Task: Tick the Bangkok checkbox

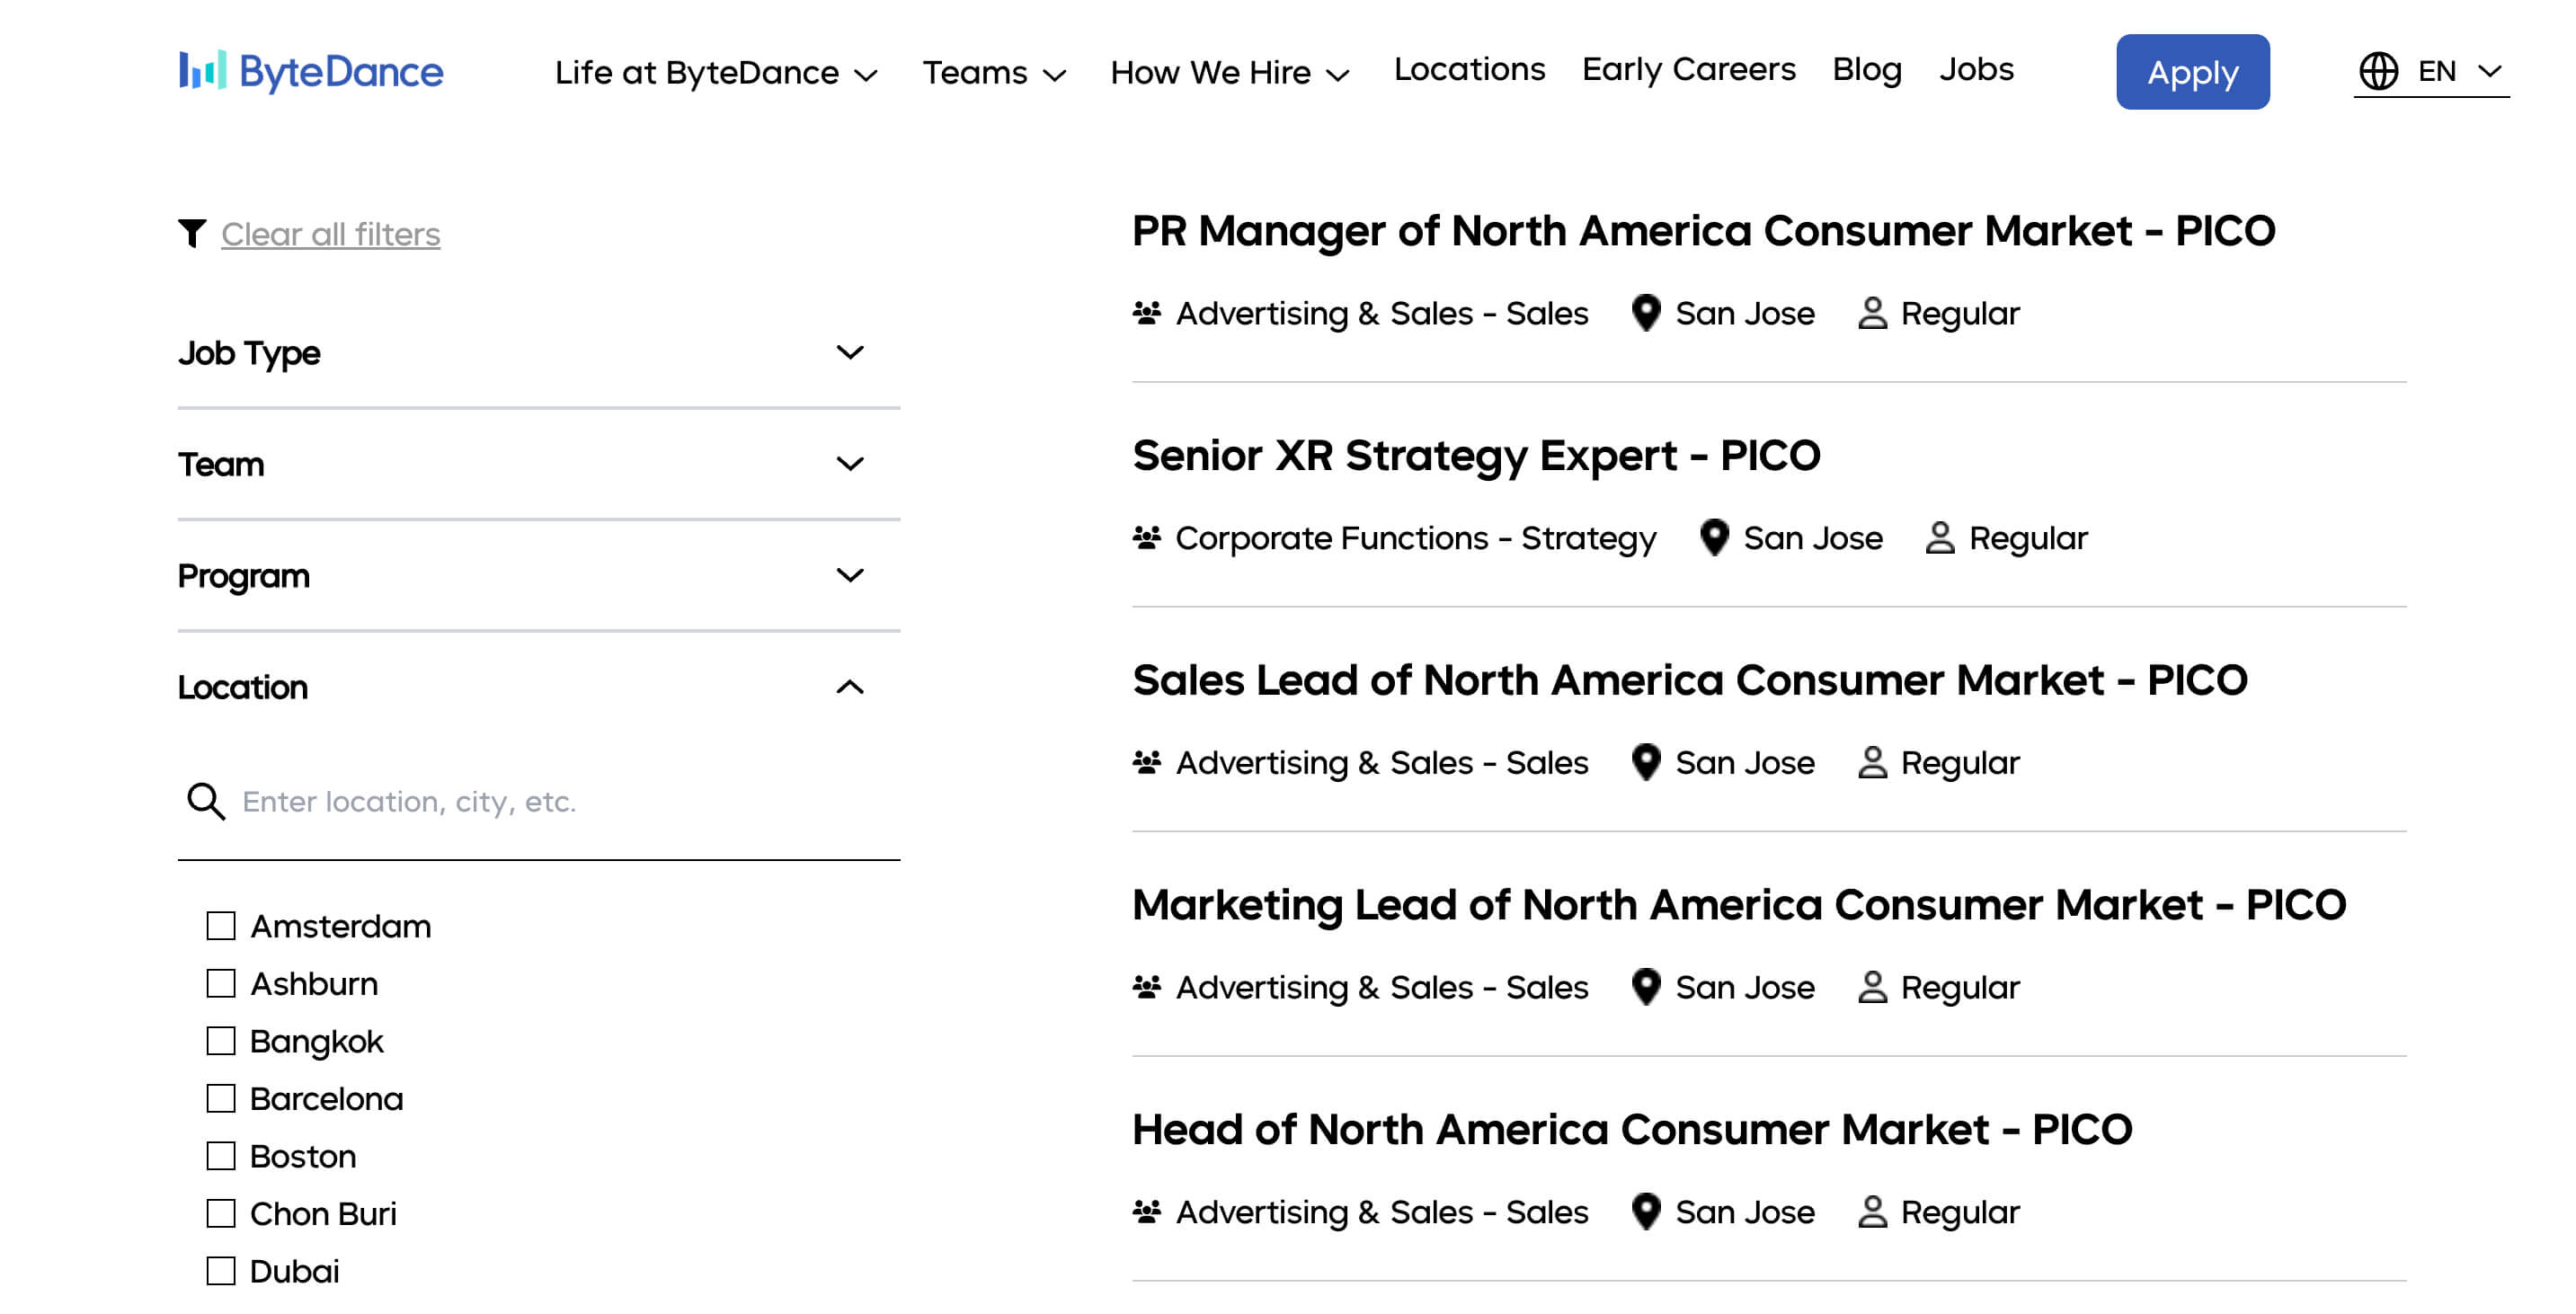Action: (221, 1041)
